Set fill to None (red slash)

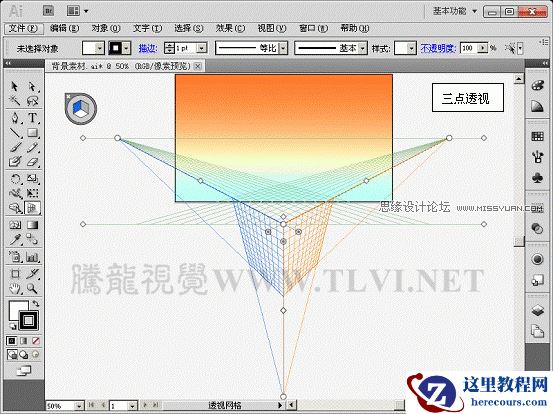tap(36, 341)
